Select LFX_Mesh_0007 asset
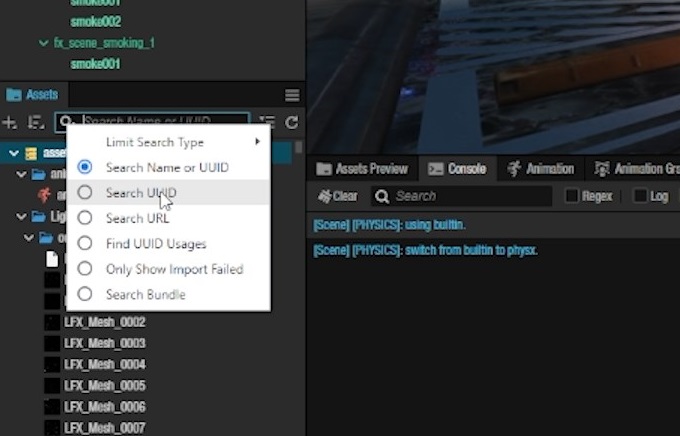The height and width of the screenshot is (436, 680). click(x=105, y=428)
